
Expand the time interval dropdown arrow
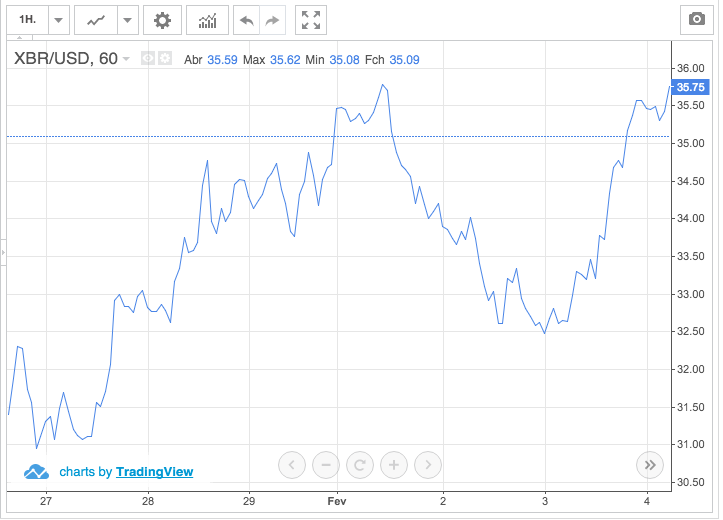click(59, 20)
